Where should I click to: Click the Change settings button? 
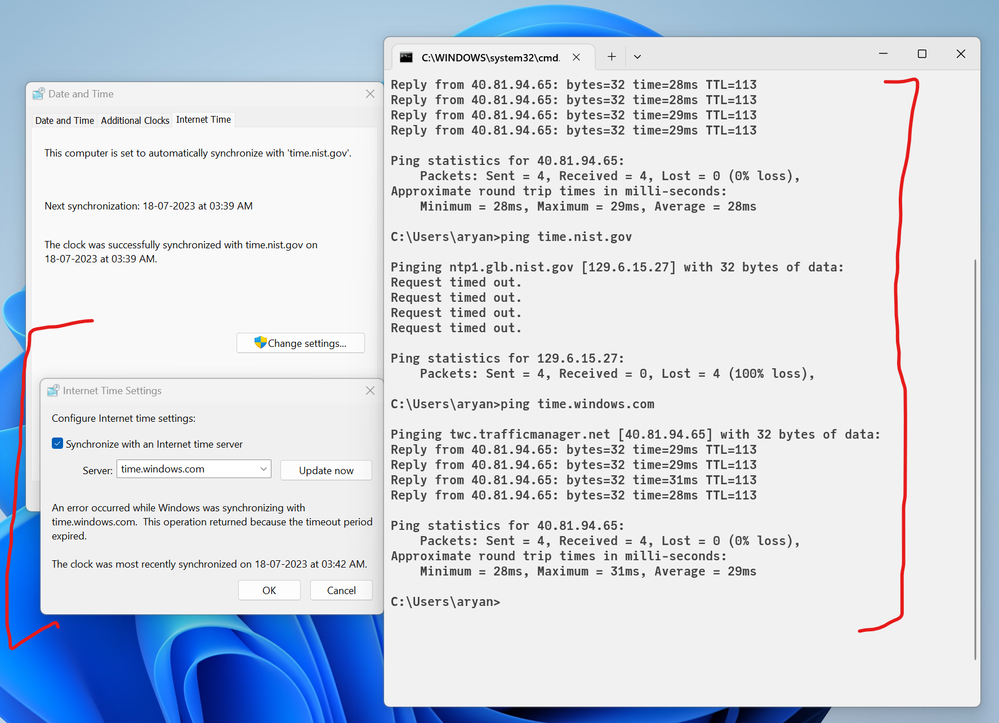301,343
